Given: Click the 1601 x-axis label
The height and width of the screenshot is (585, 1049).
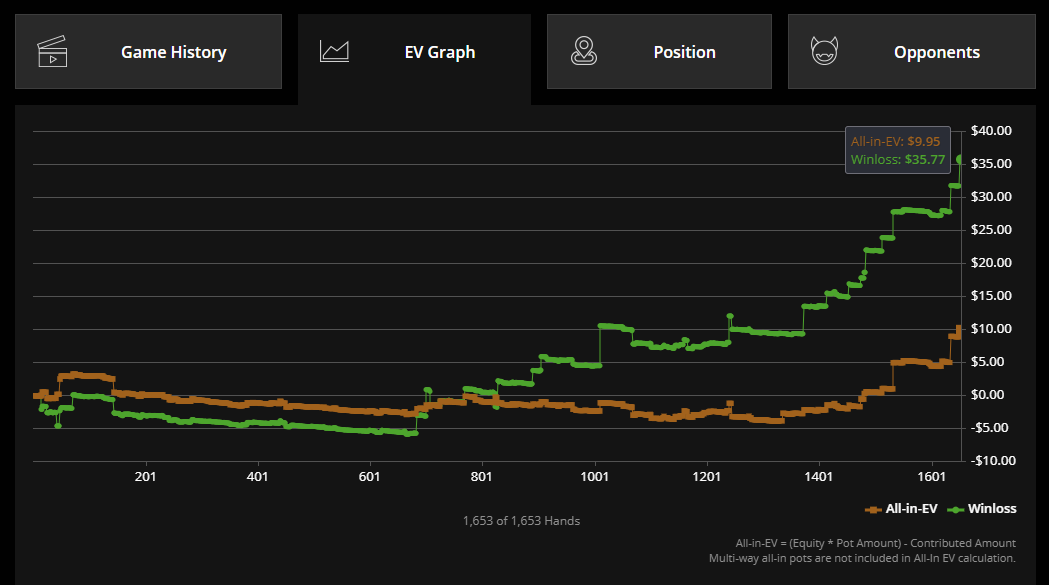Looking at the screenshot, I should tap(931, 477).
